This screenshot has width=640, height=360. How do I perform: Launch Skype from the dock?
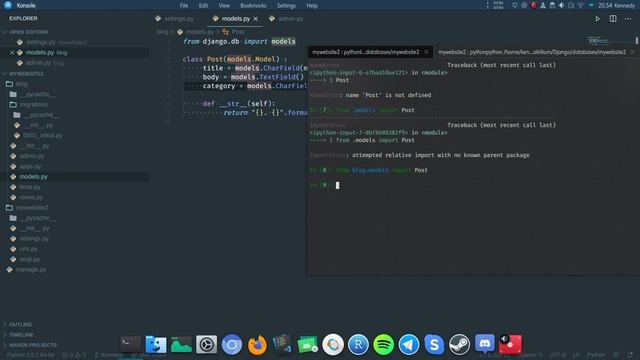(434, 345)
